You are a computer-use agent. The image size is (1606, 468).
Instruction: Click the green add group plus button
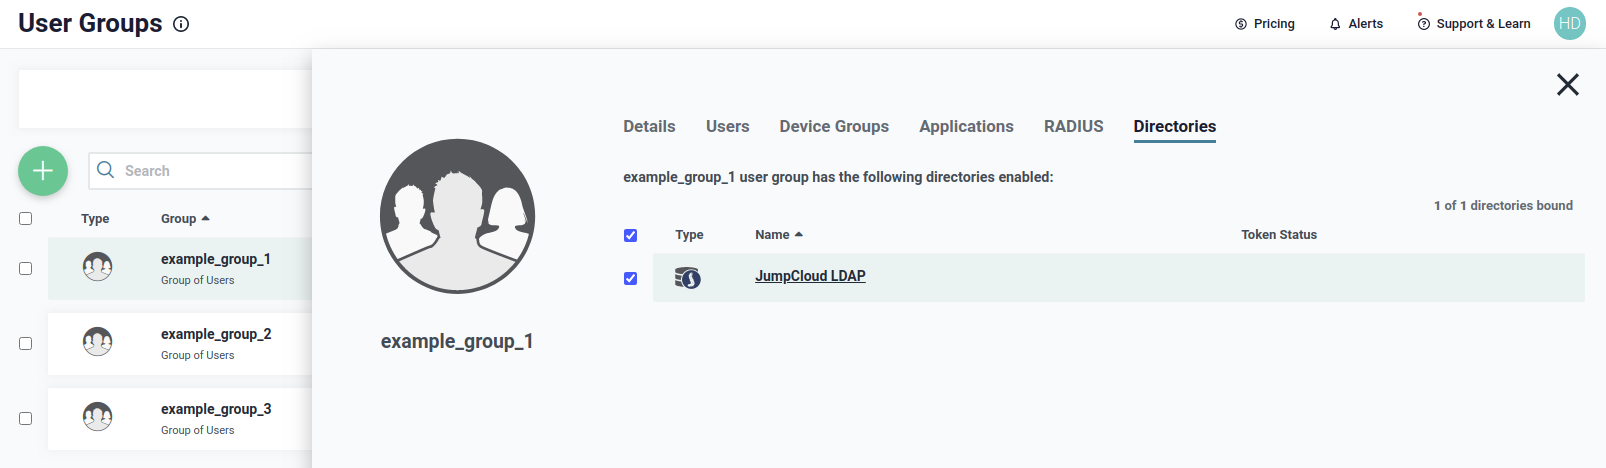pos(43,171)
